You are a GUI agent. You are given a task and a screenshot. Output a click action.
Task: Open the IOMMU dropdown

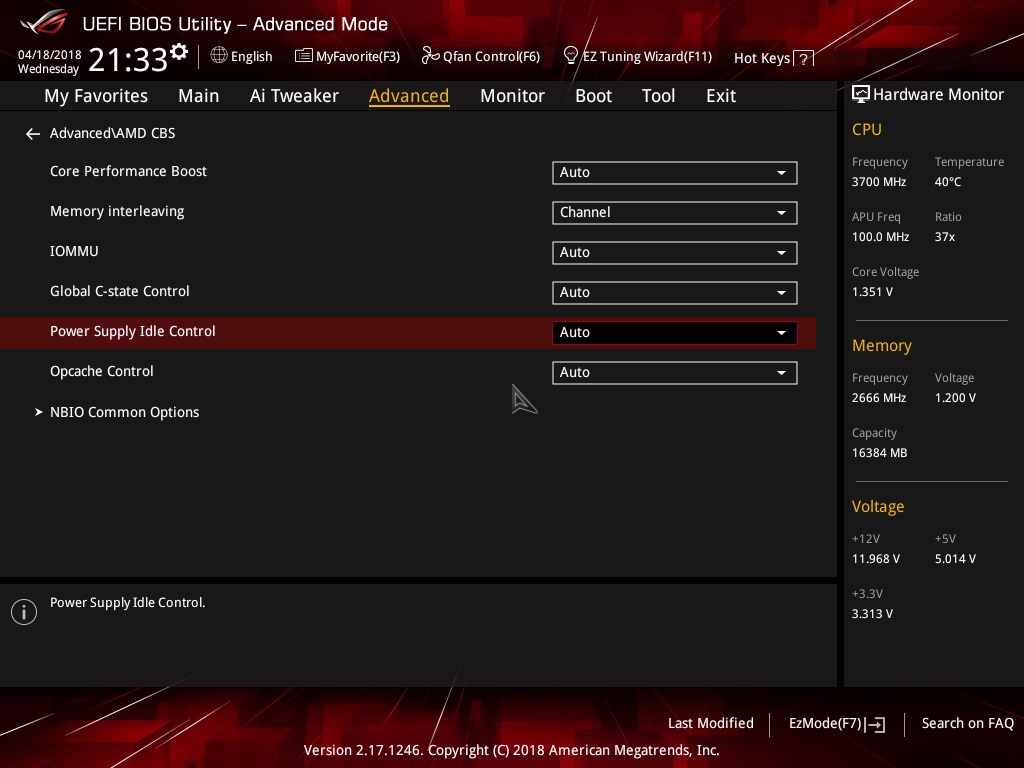[x=675, y=253]
